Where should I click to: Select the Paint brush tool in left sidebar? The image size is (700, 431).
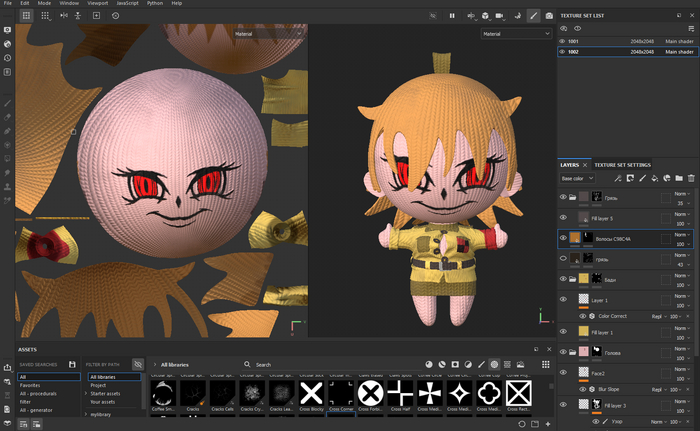pos(7,103)
